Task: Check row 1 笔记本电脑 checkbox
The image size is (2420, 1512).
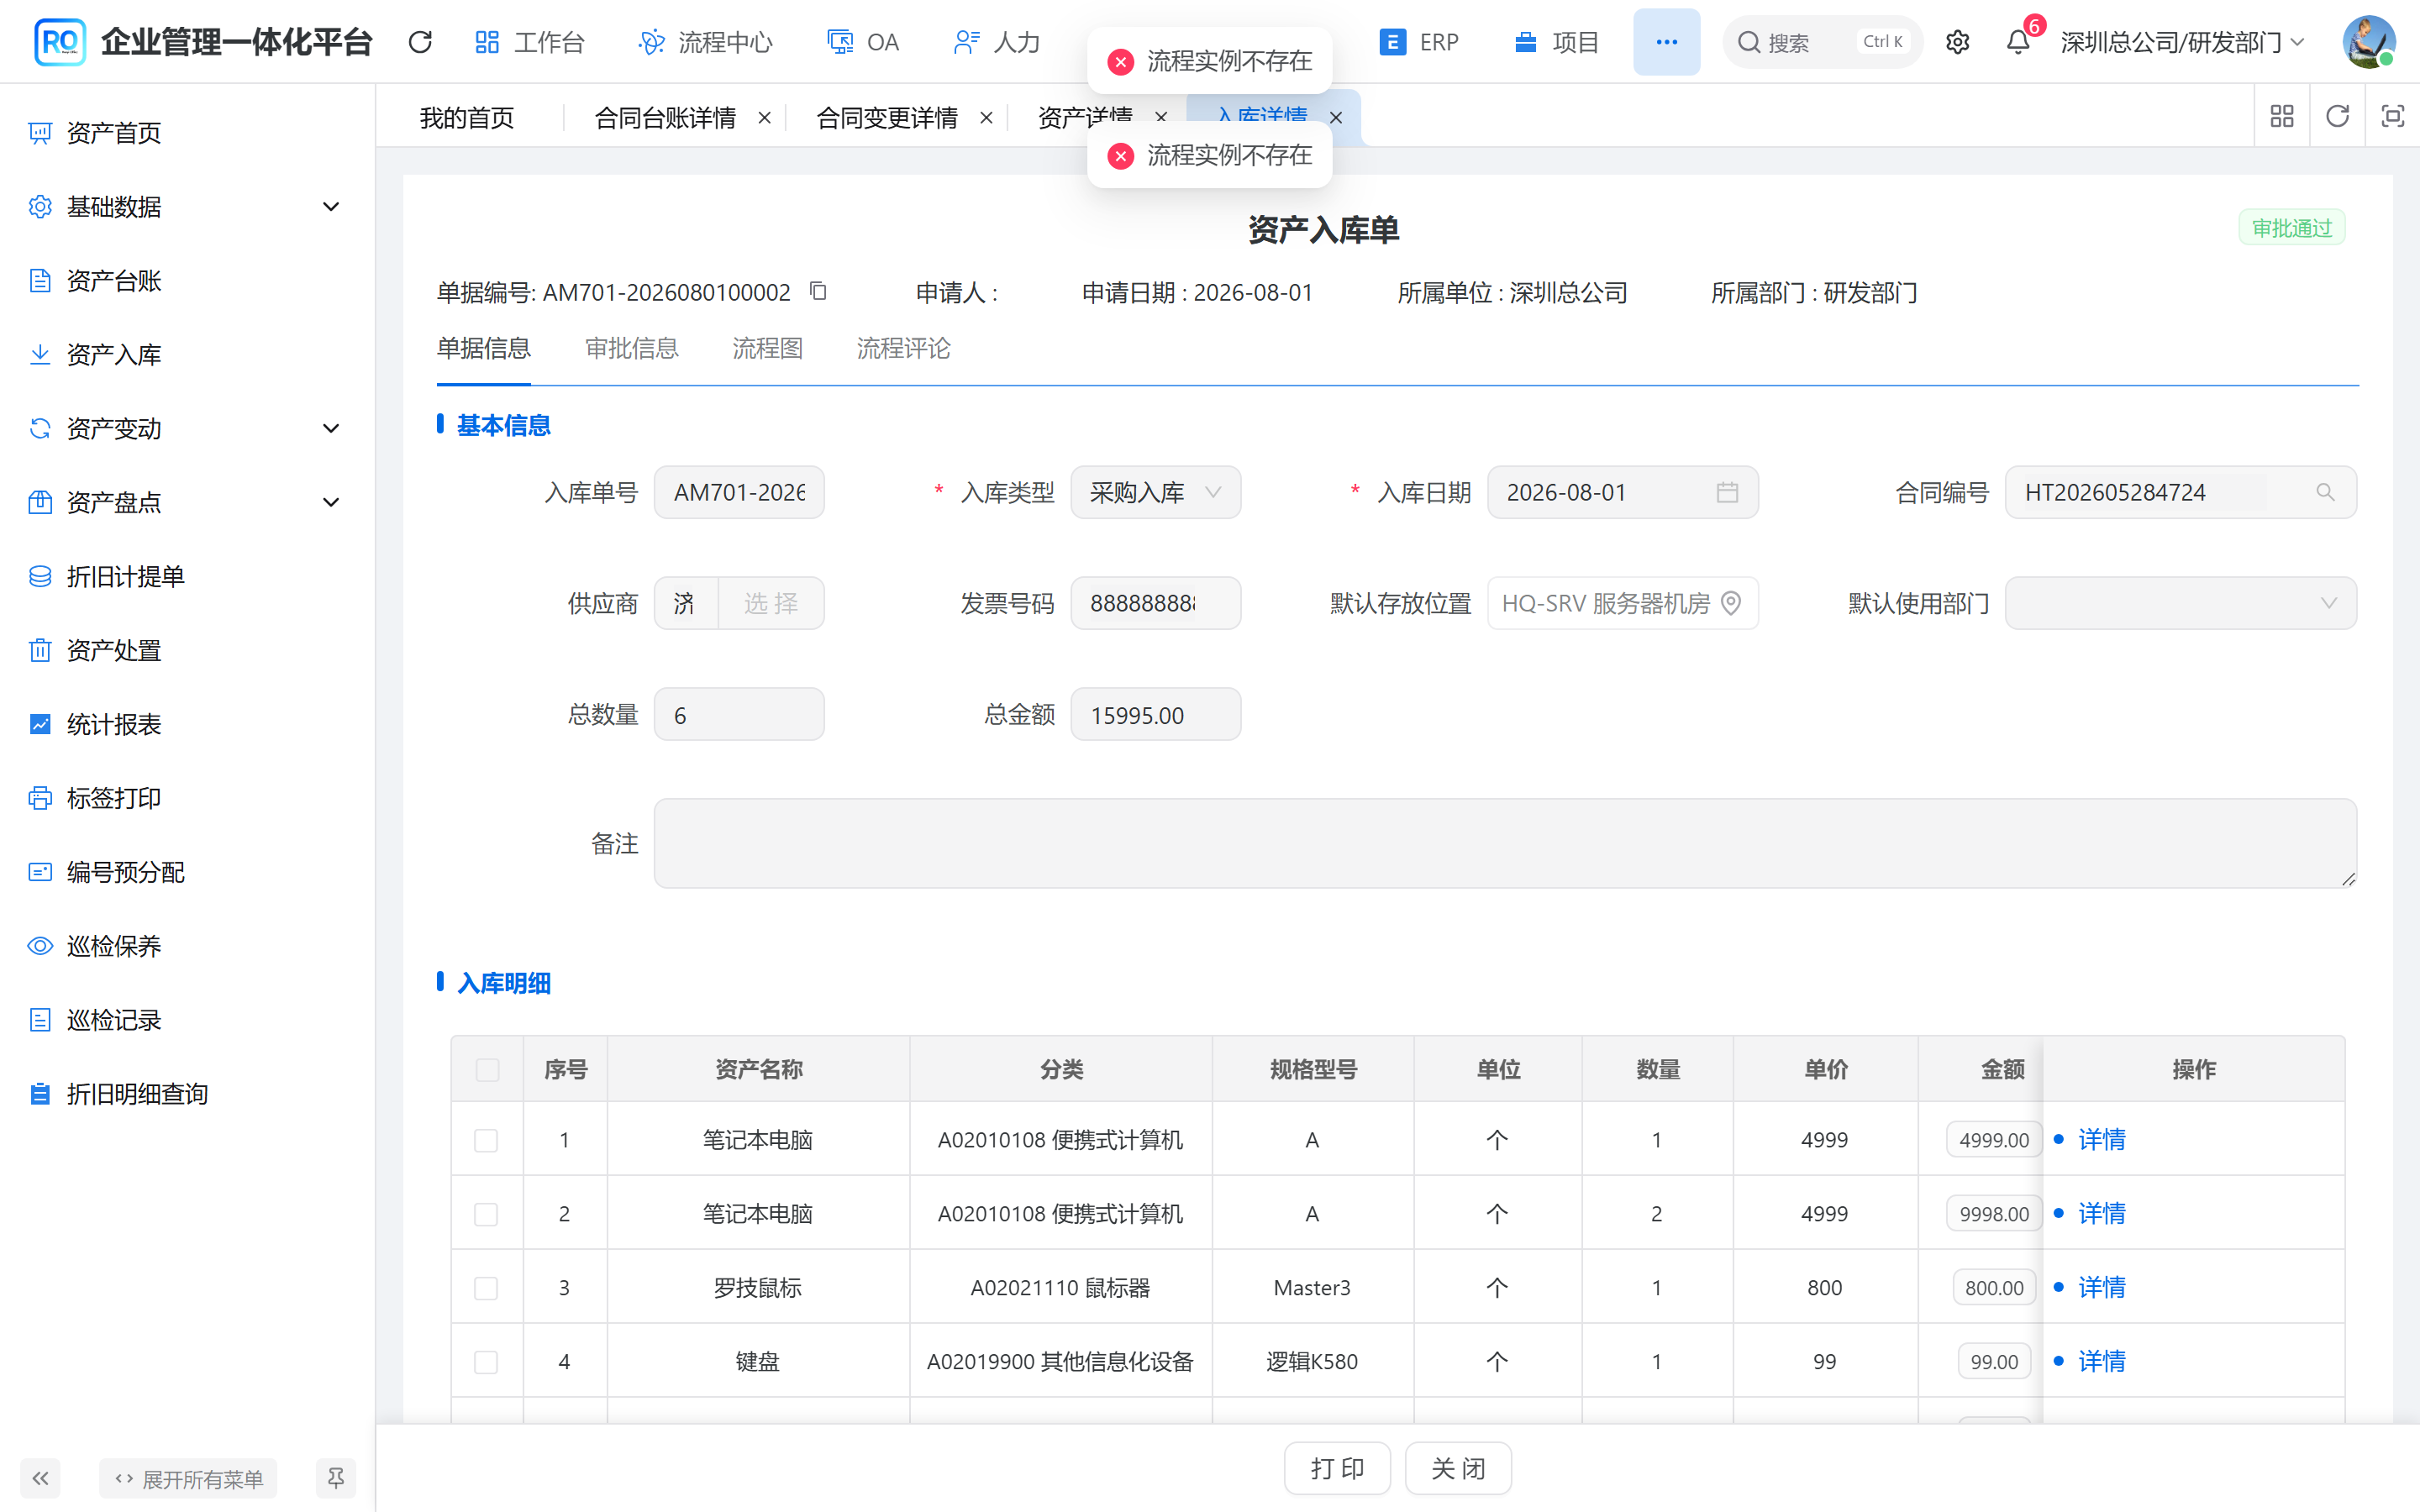Action: click(x=486, y=1140)
